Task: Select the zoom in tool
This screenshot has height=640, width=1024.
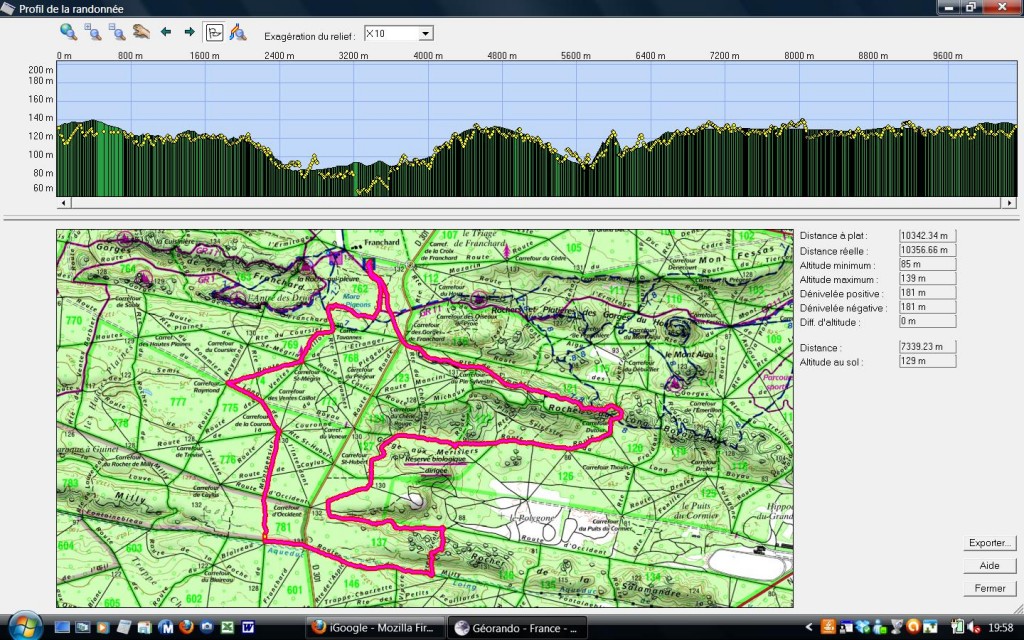Action: point(92,33)
